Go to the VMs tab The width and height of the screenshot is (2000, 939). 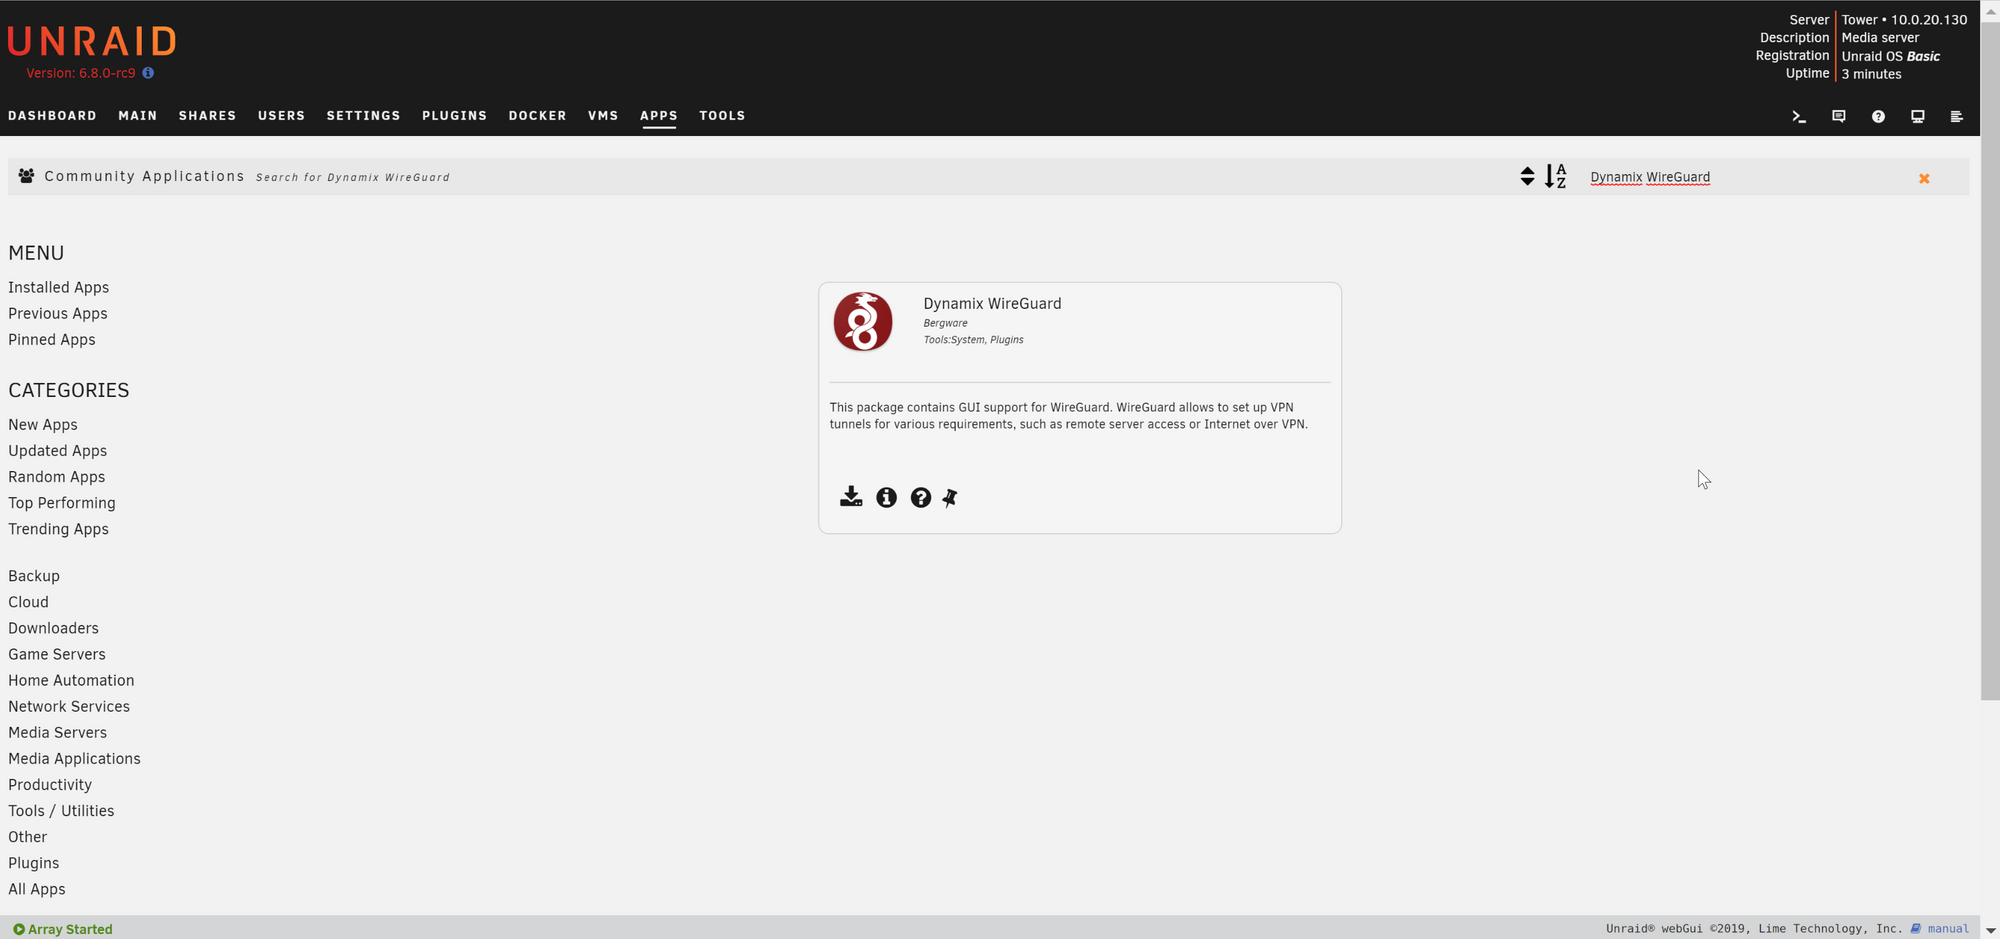click(603, 116)
